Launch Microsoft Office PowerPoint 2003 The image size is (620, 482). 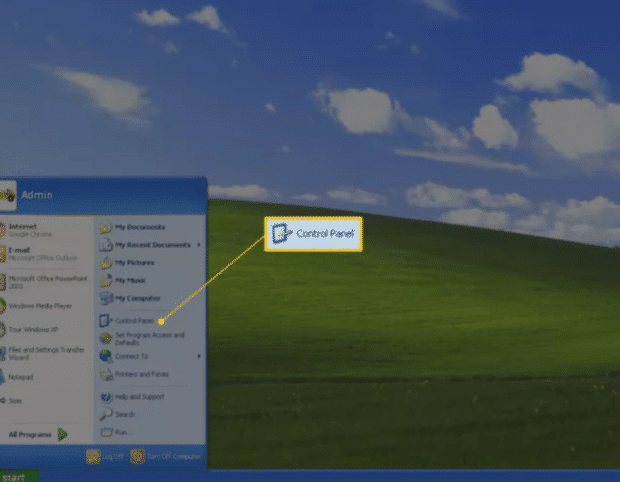pos(46,282)
